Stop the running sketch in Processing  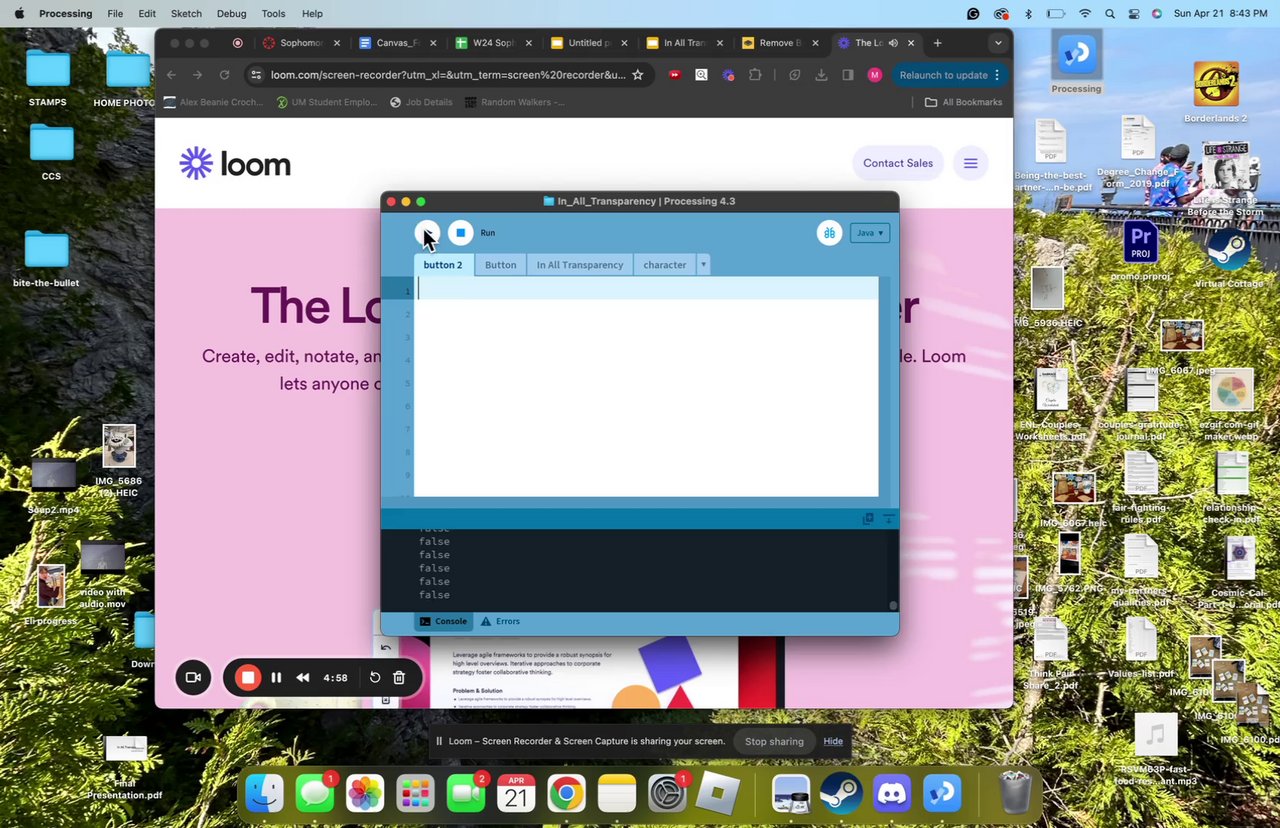point(460,233)
